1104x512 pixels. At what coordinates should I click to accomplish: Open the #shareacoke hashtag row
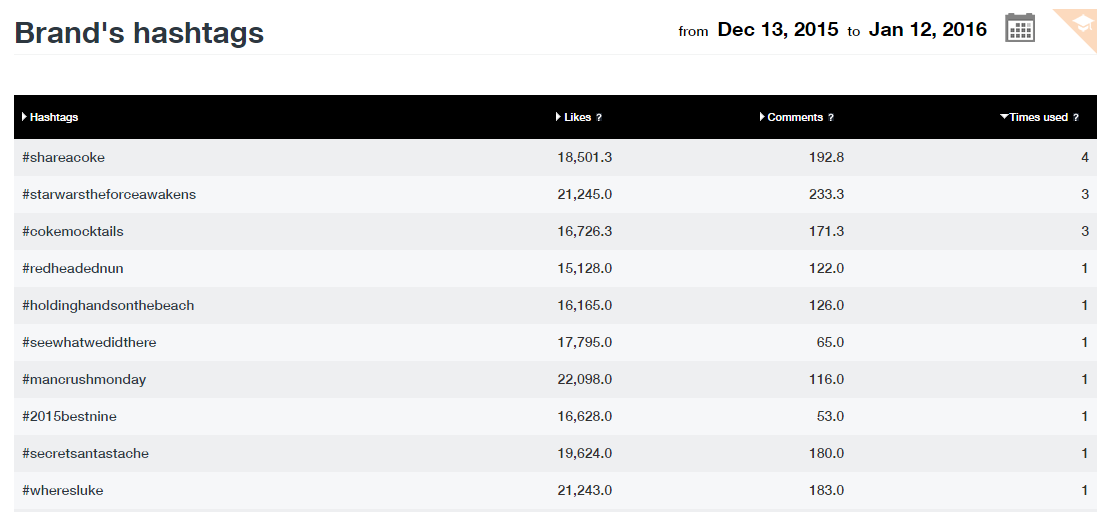(x=63, y=158)
